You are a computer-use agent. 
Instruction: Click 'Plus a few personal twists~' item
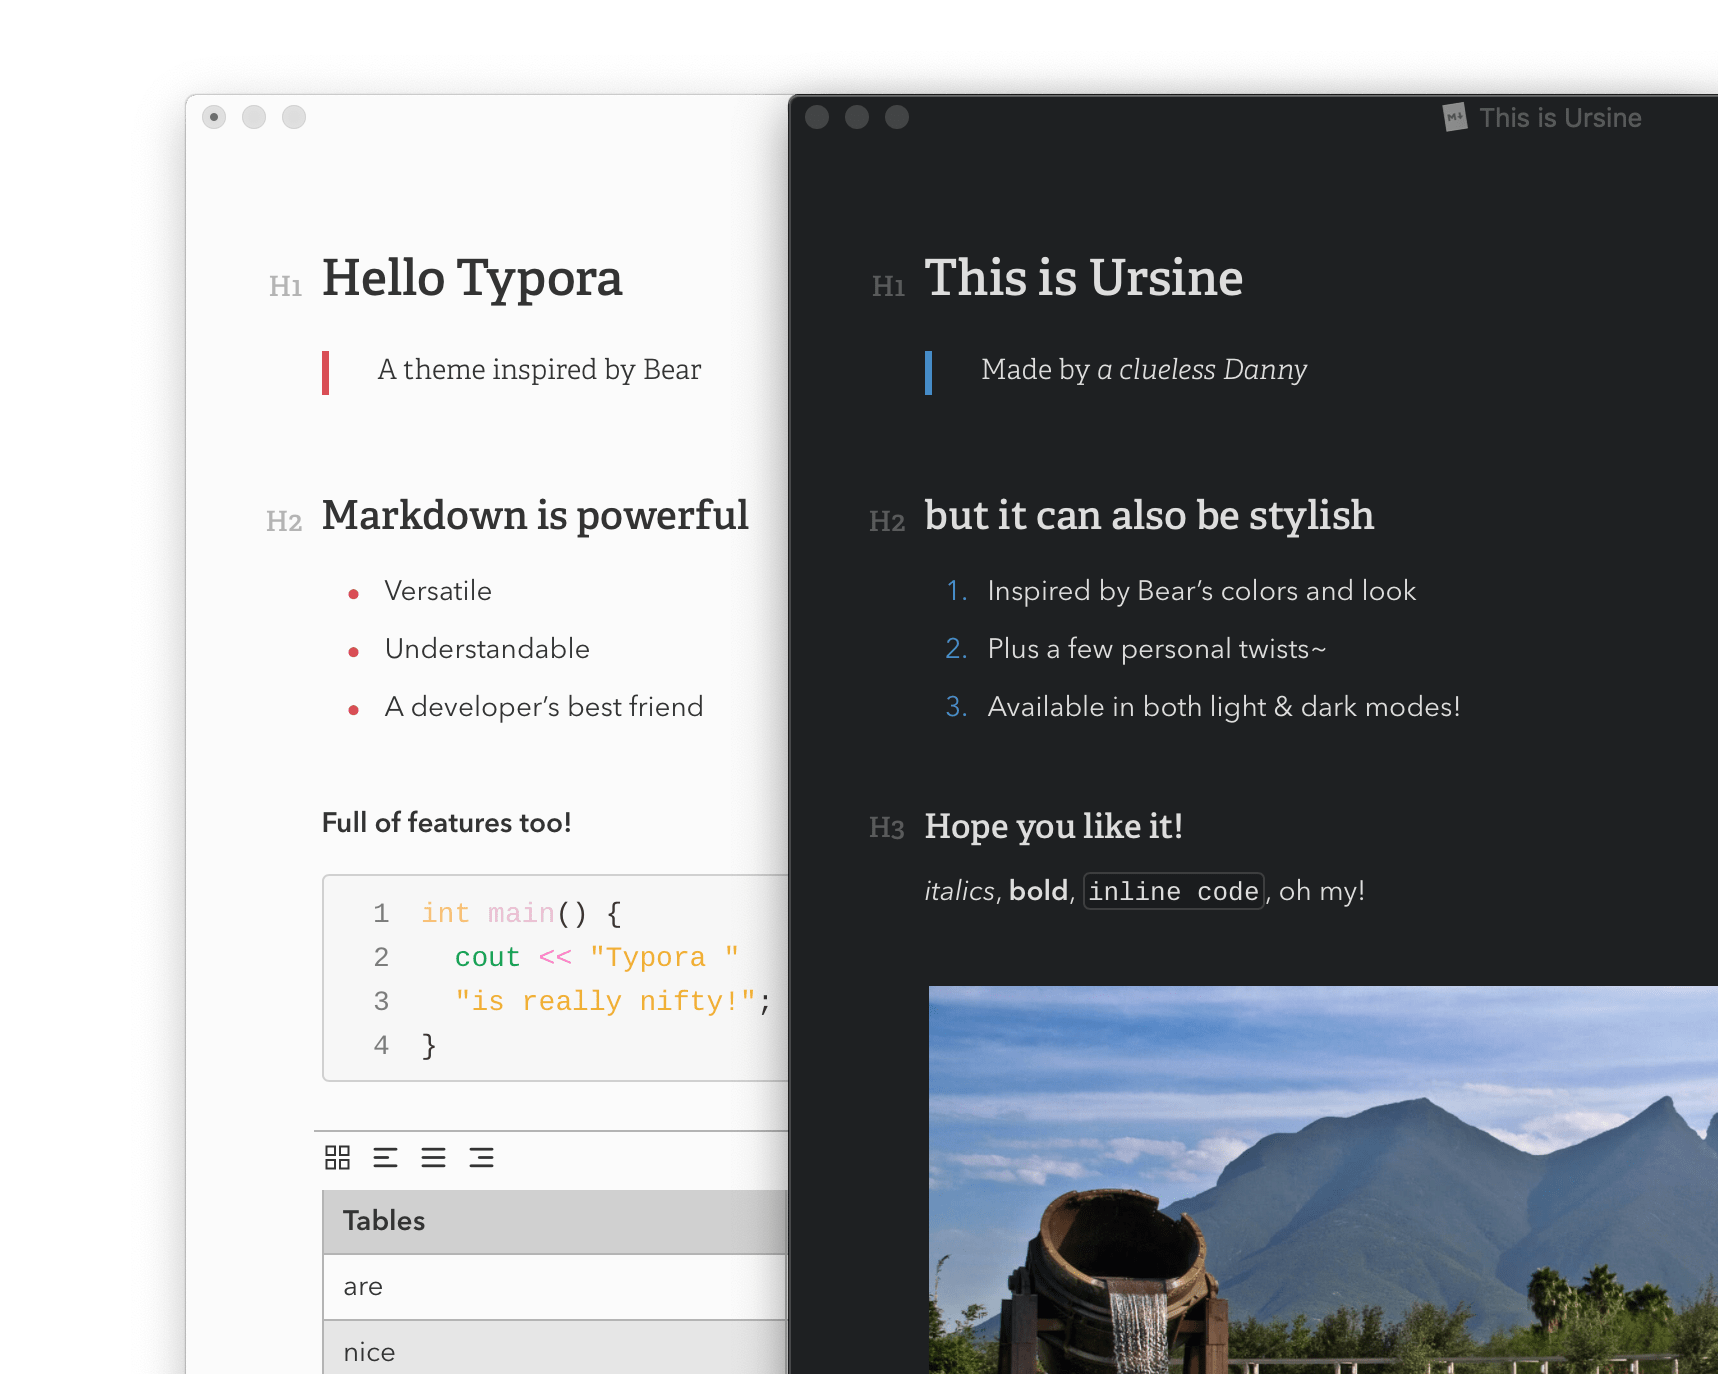point(1157,649)
